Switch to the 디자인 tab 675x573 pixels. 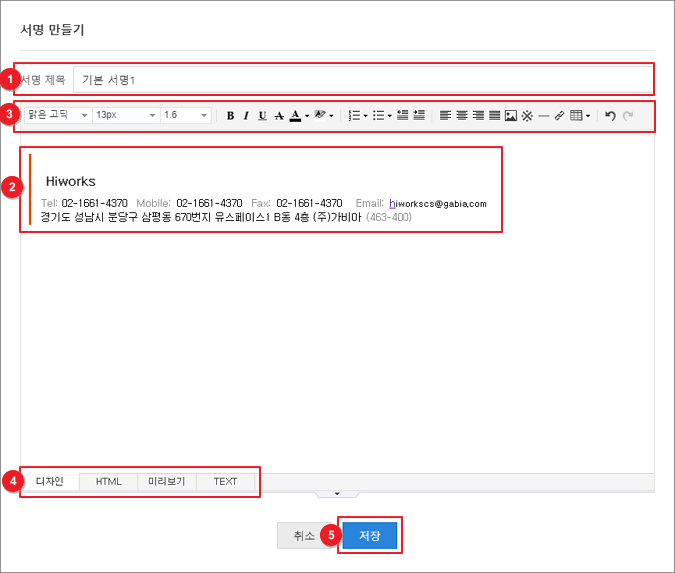[x=50, y=481]
